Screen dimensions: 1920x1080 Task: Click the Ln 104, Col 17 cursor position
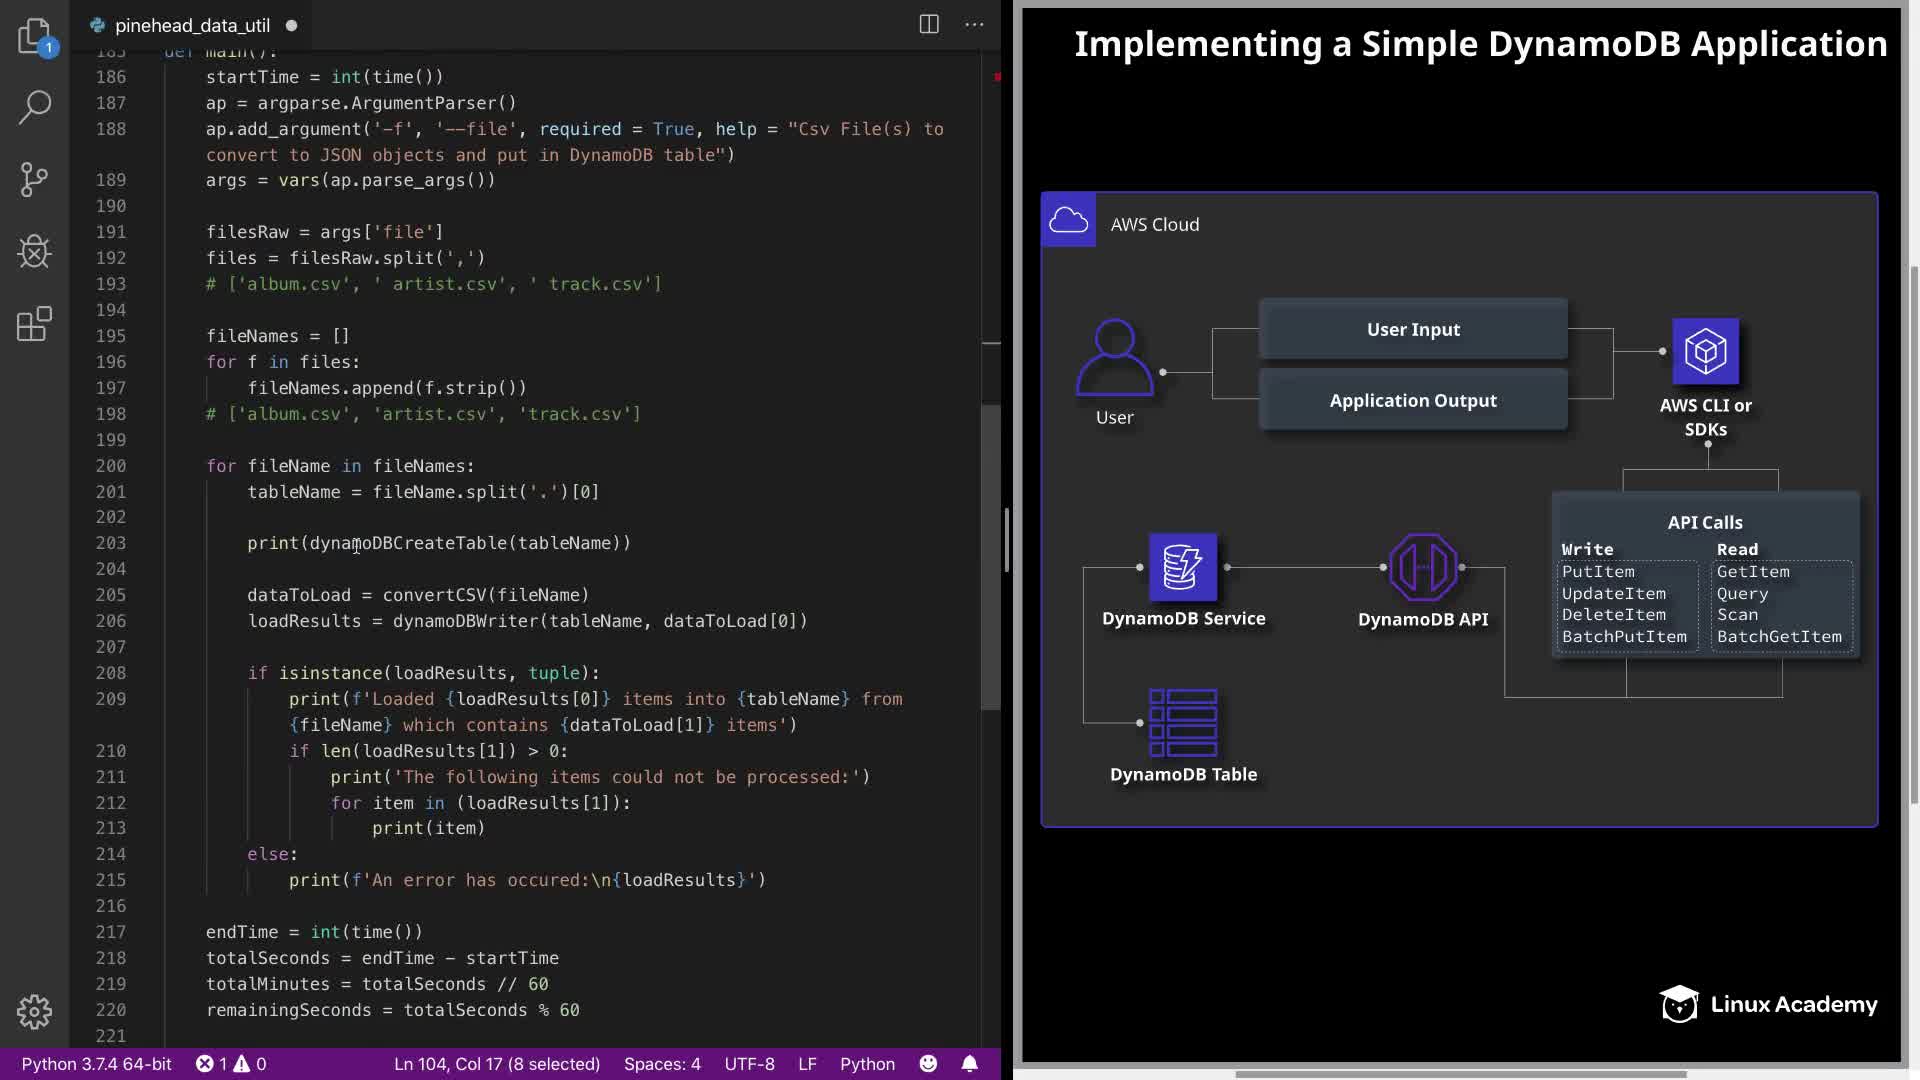[497, 1064]
